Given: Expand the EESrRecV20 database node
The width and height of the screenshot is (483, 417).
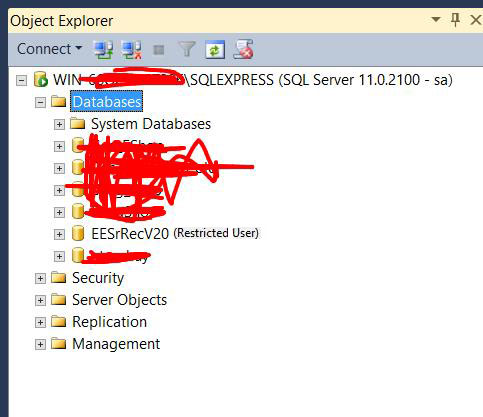Looking at the screenshot, I should pyautogui.click(x=59, y=234).
